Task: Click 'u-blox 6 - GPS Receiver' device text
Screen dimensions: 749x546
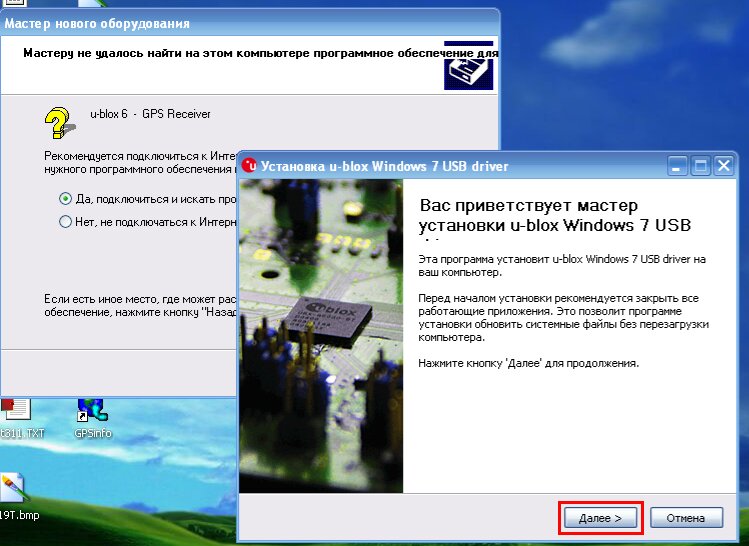Action: (x=150, y=114)
